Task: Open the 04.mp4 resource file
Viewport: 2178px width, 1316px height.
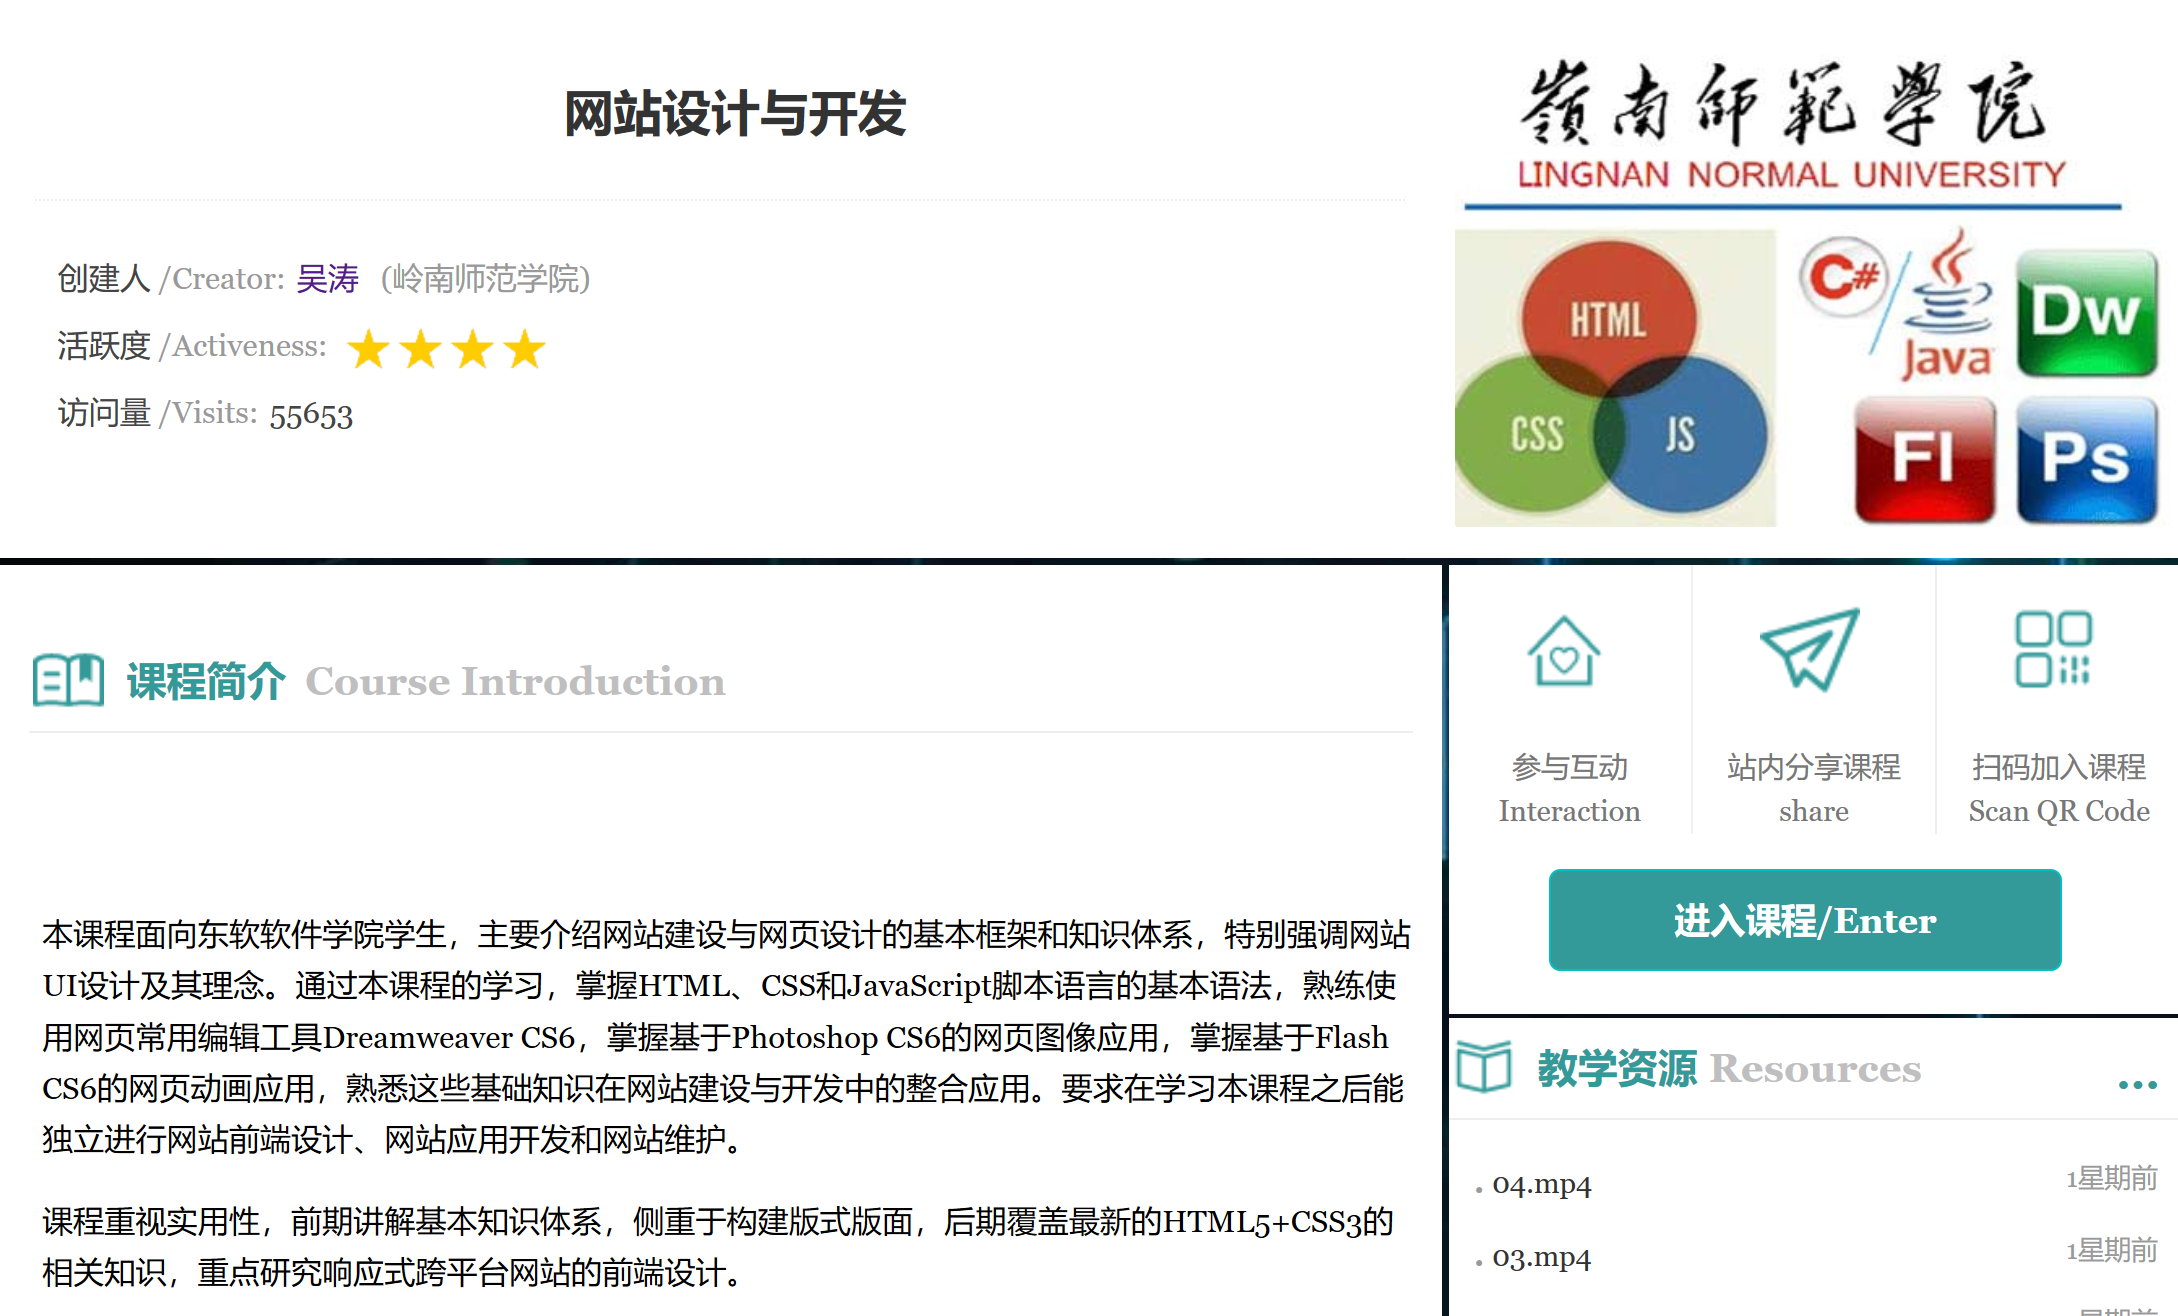Action: [x=1541, y=1184]
